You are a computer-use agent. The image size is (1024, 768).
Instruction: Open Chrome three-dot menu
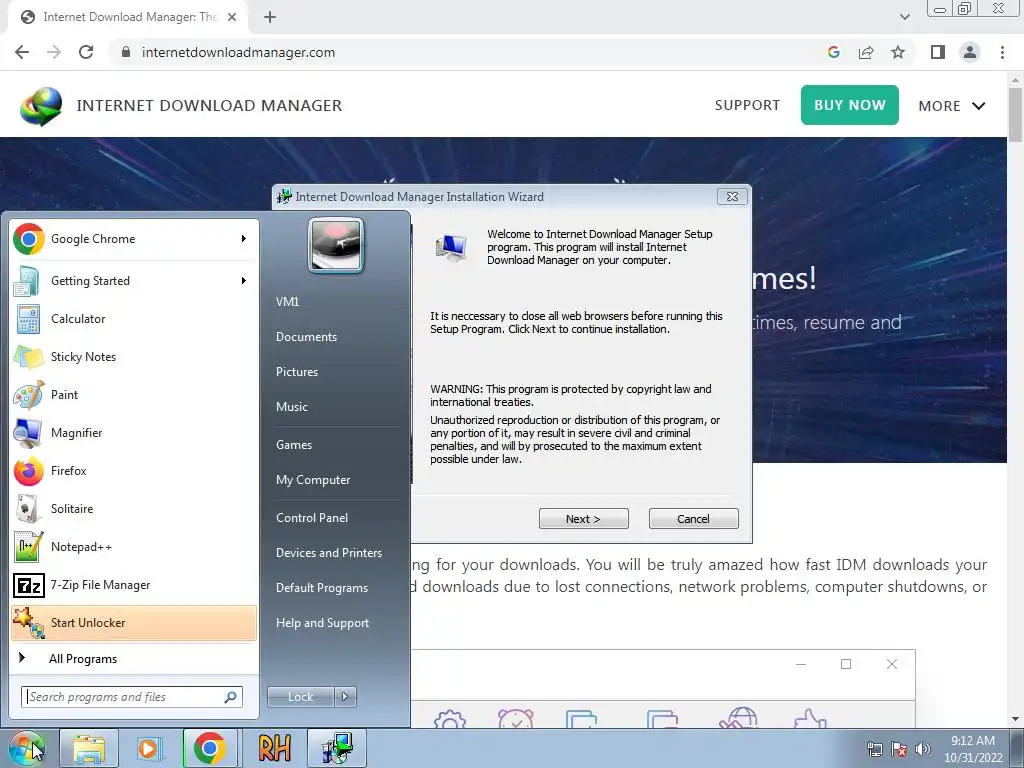point(1002,52)
